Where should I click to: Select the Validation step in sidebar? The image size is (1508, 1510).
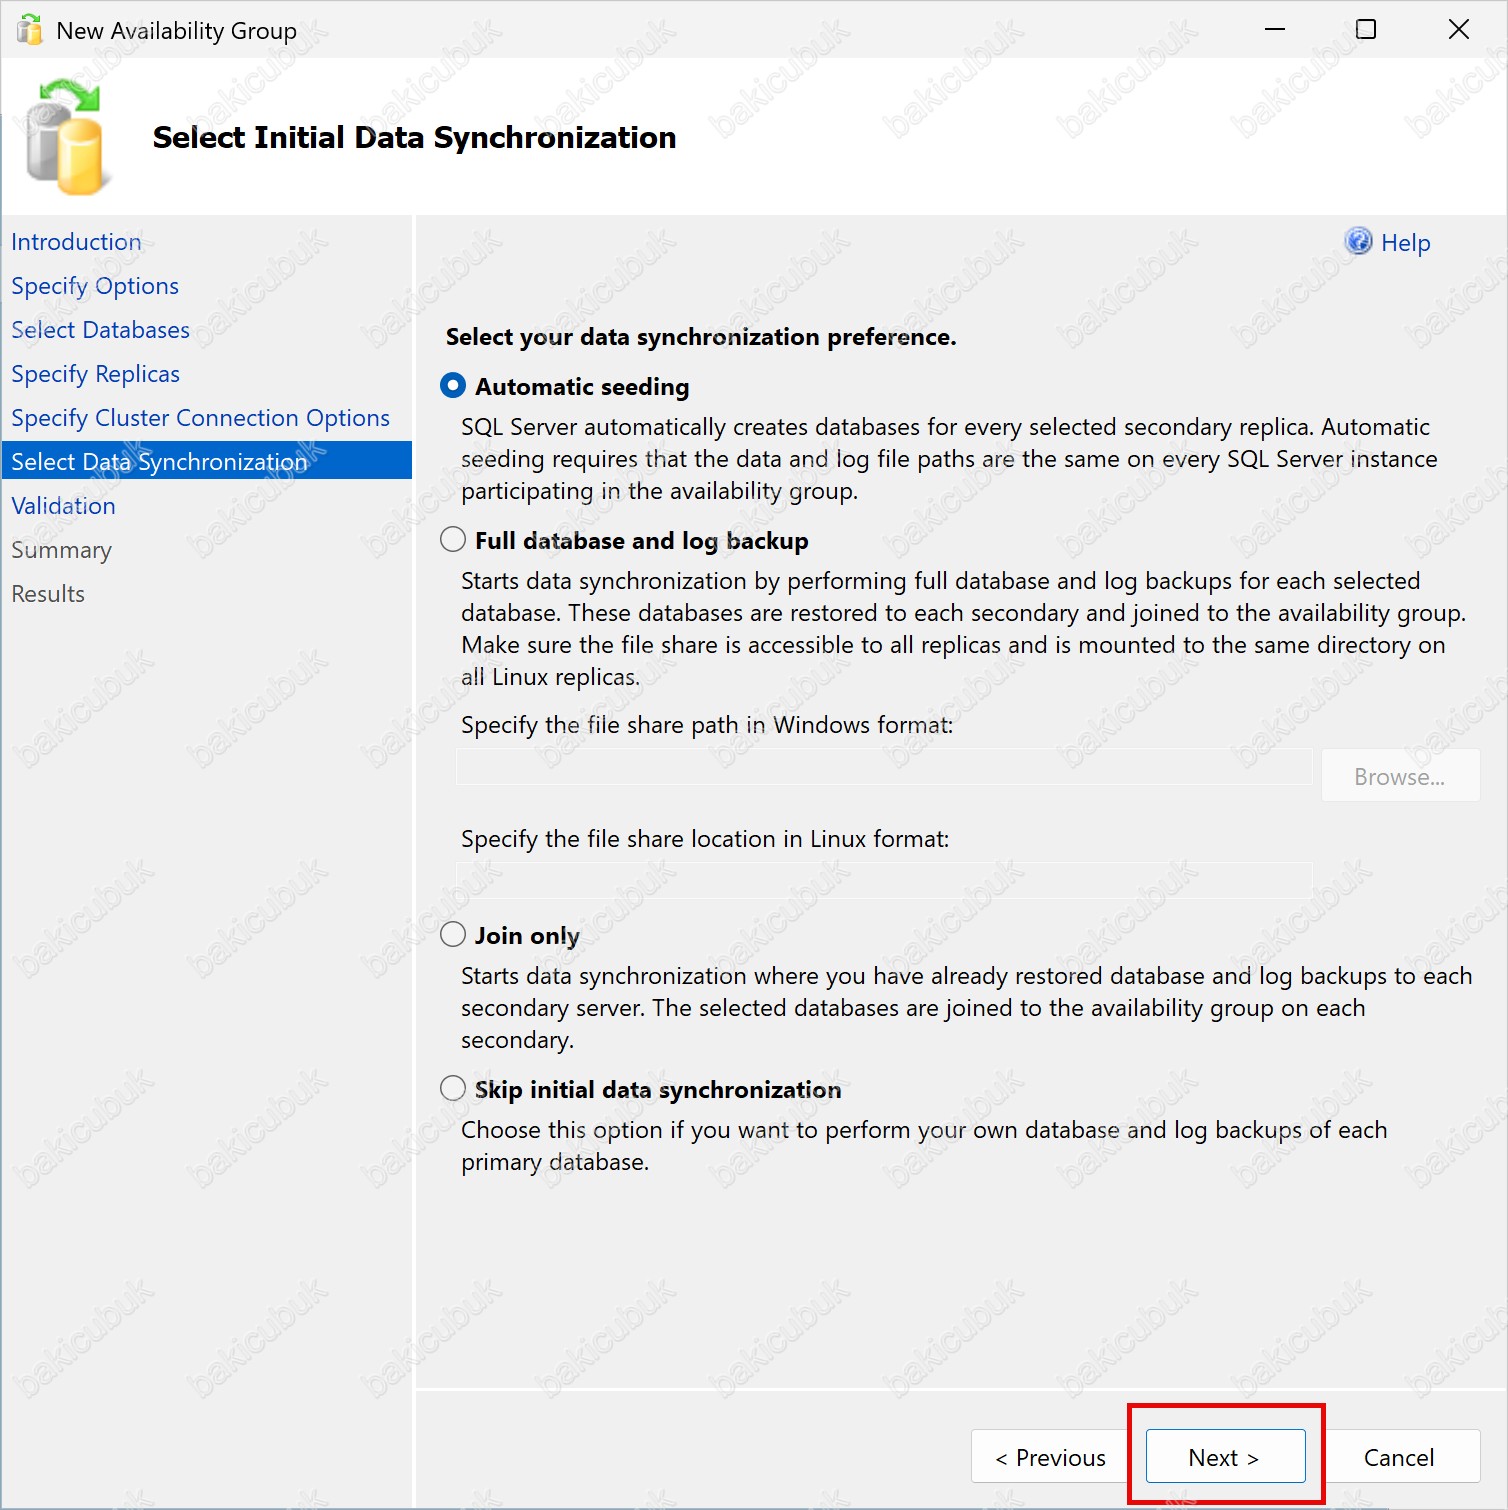(63, 506)
